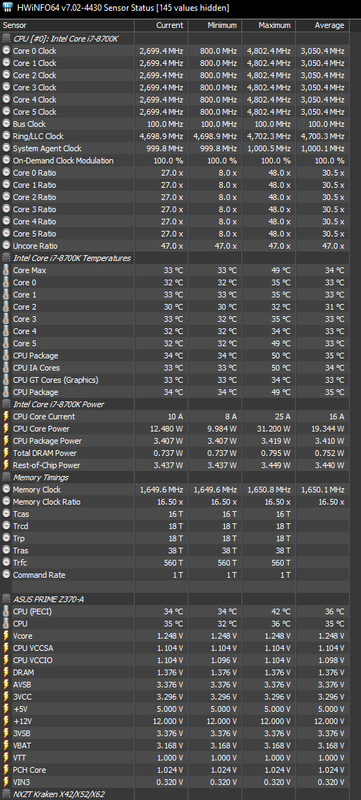Screen dimensions: 361x800
Task: Click the CPU Core Current lightning icon
Action: (6, 416)
